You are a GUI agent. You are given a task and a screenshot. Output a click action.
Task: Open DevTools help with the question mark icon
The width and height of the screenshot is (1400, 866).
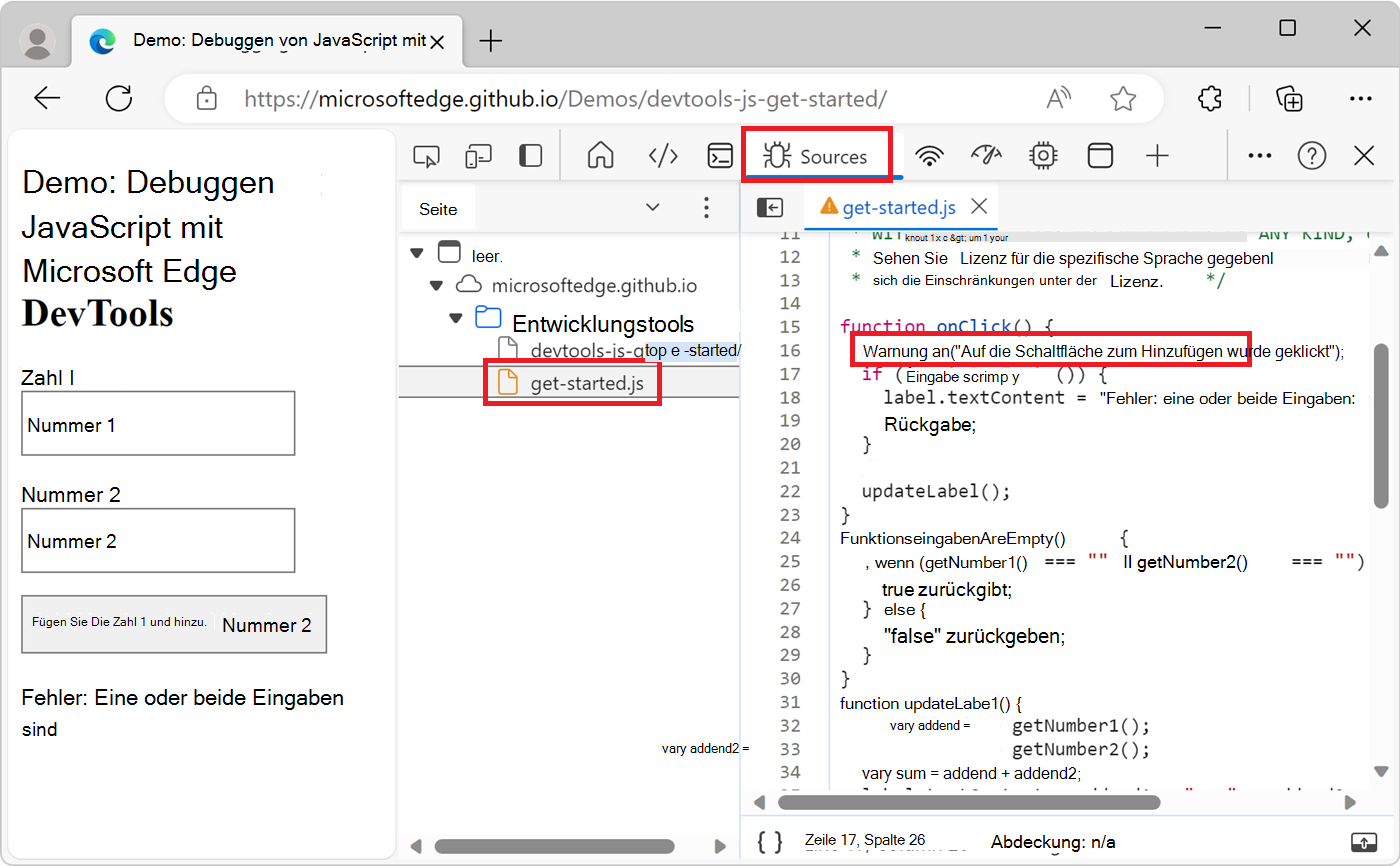[1311, 155]
